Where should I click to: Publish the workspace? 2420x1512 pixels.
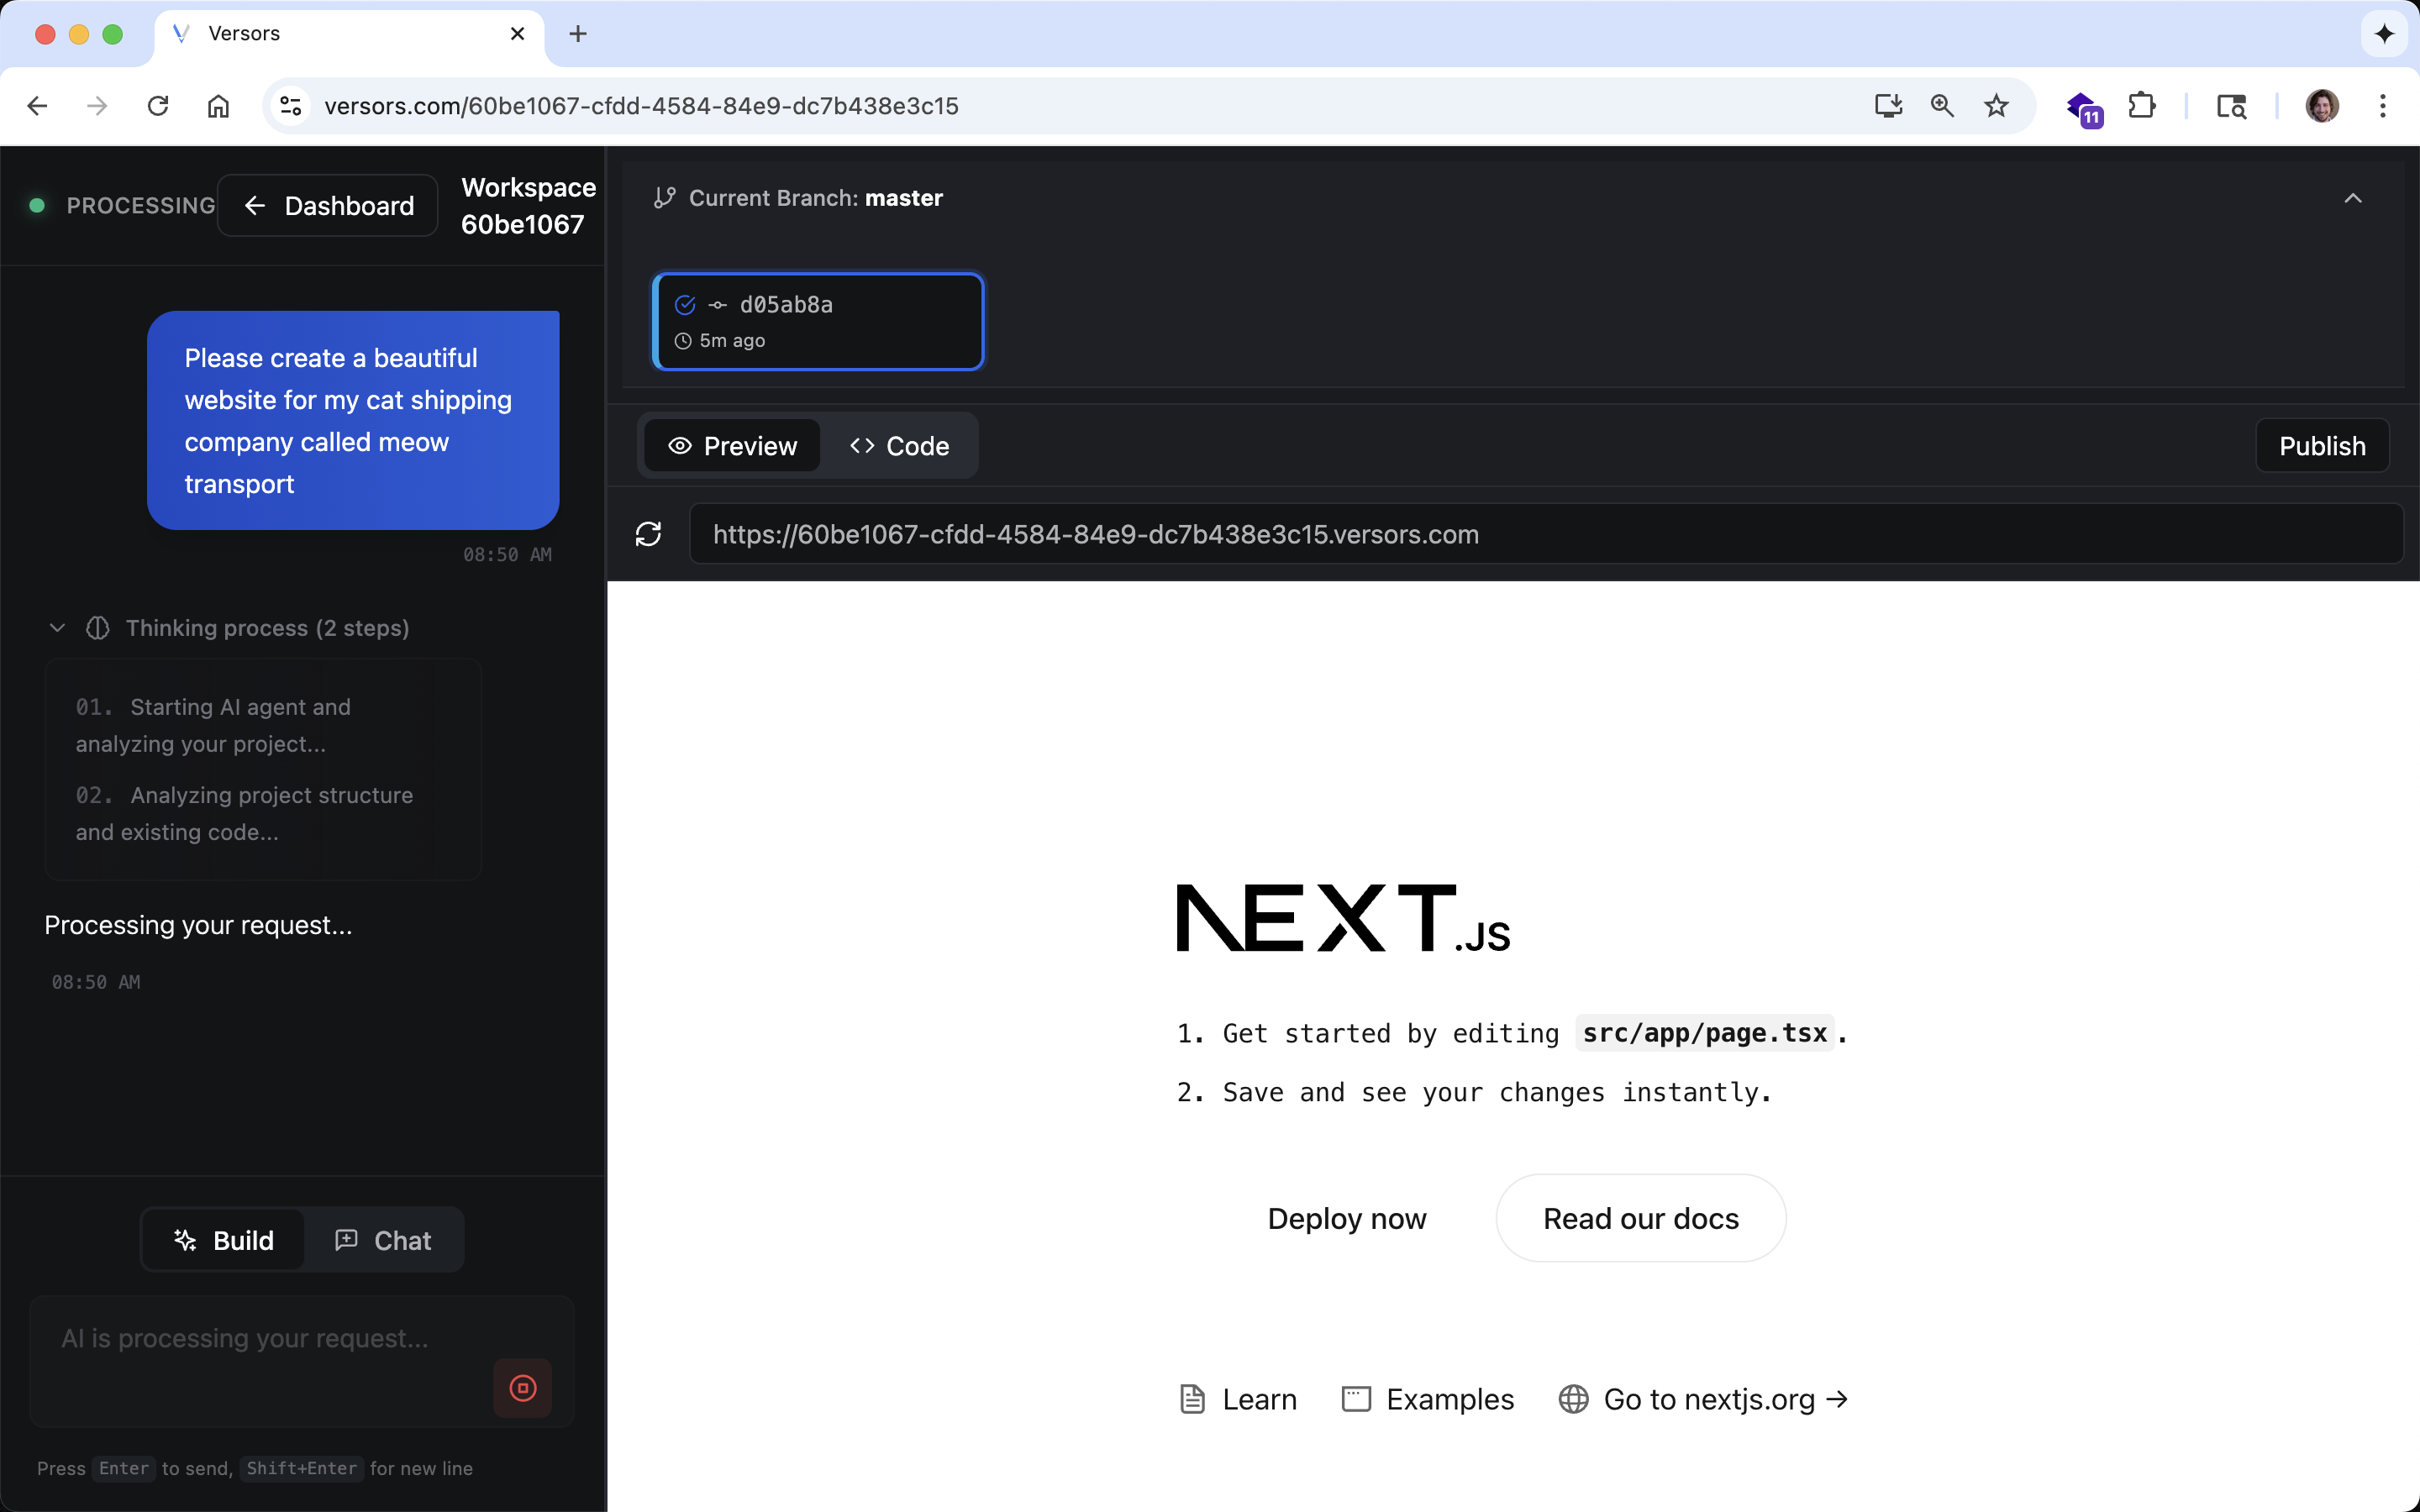(x=2322, y=445)
